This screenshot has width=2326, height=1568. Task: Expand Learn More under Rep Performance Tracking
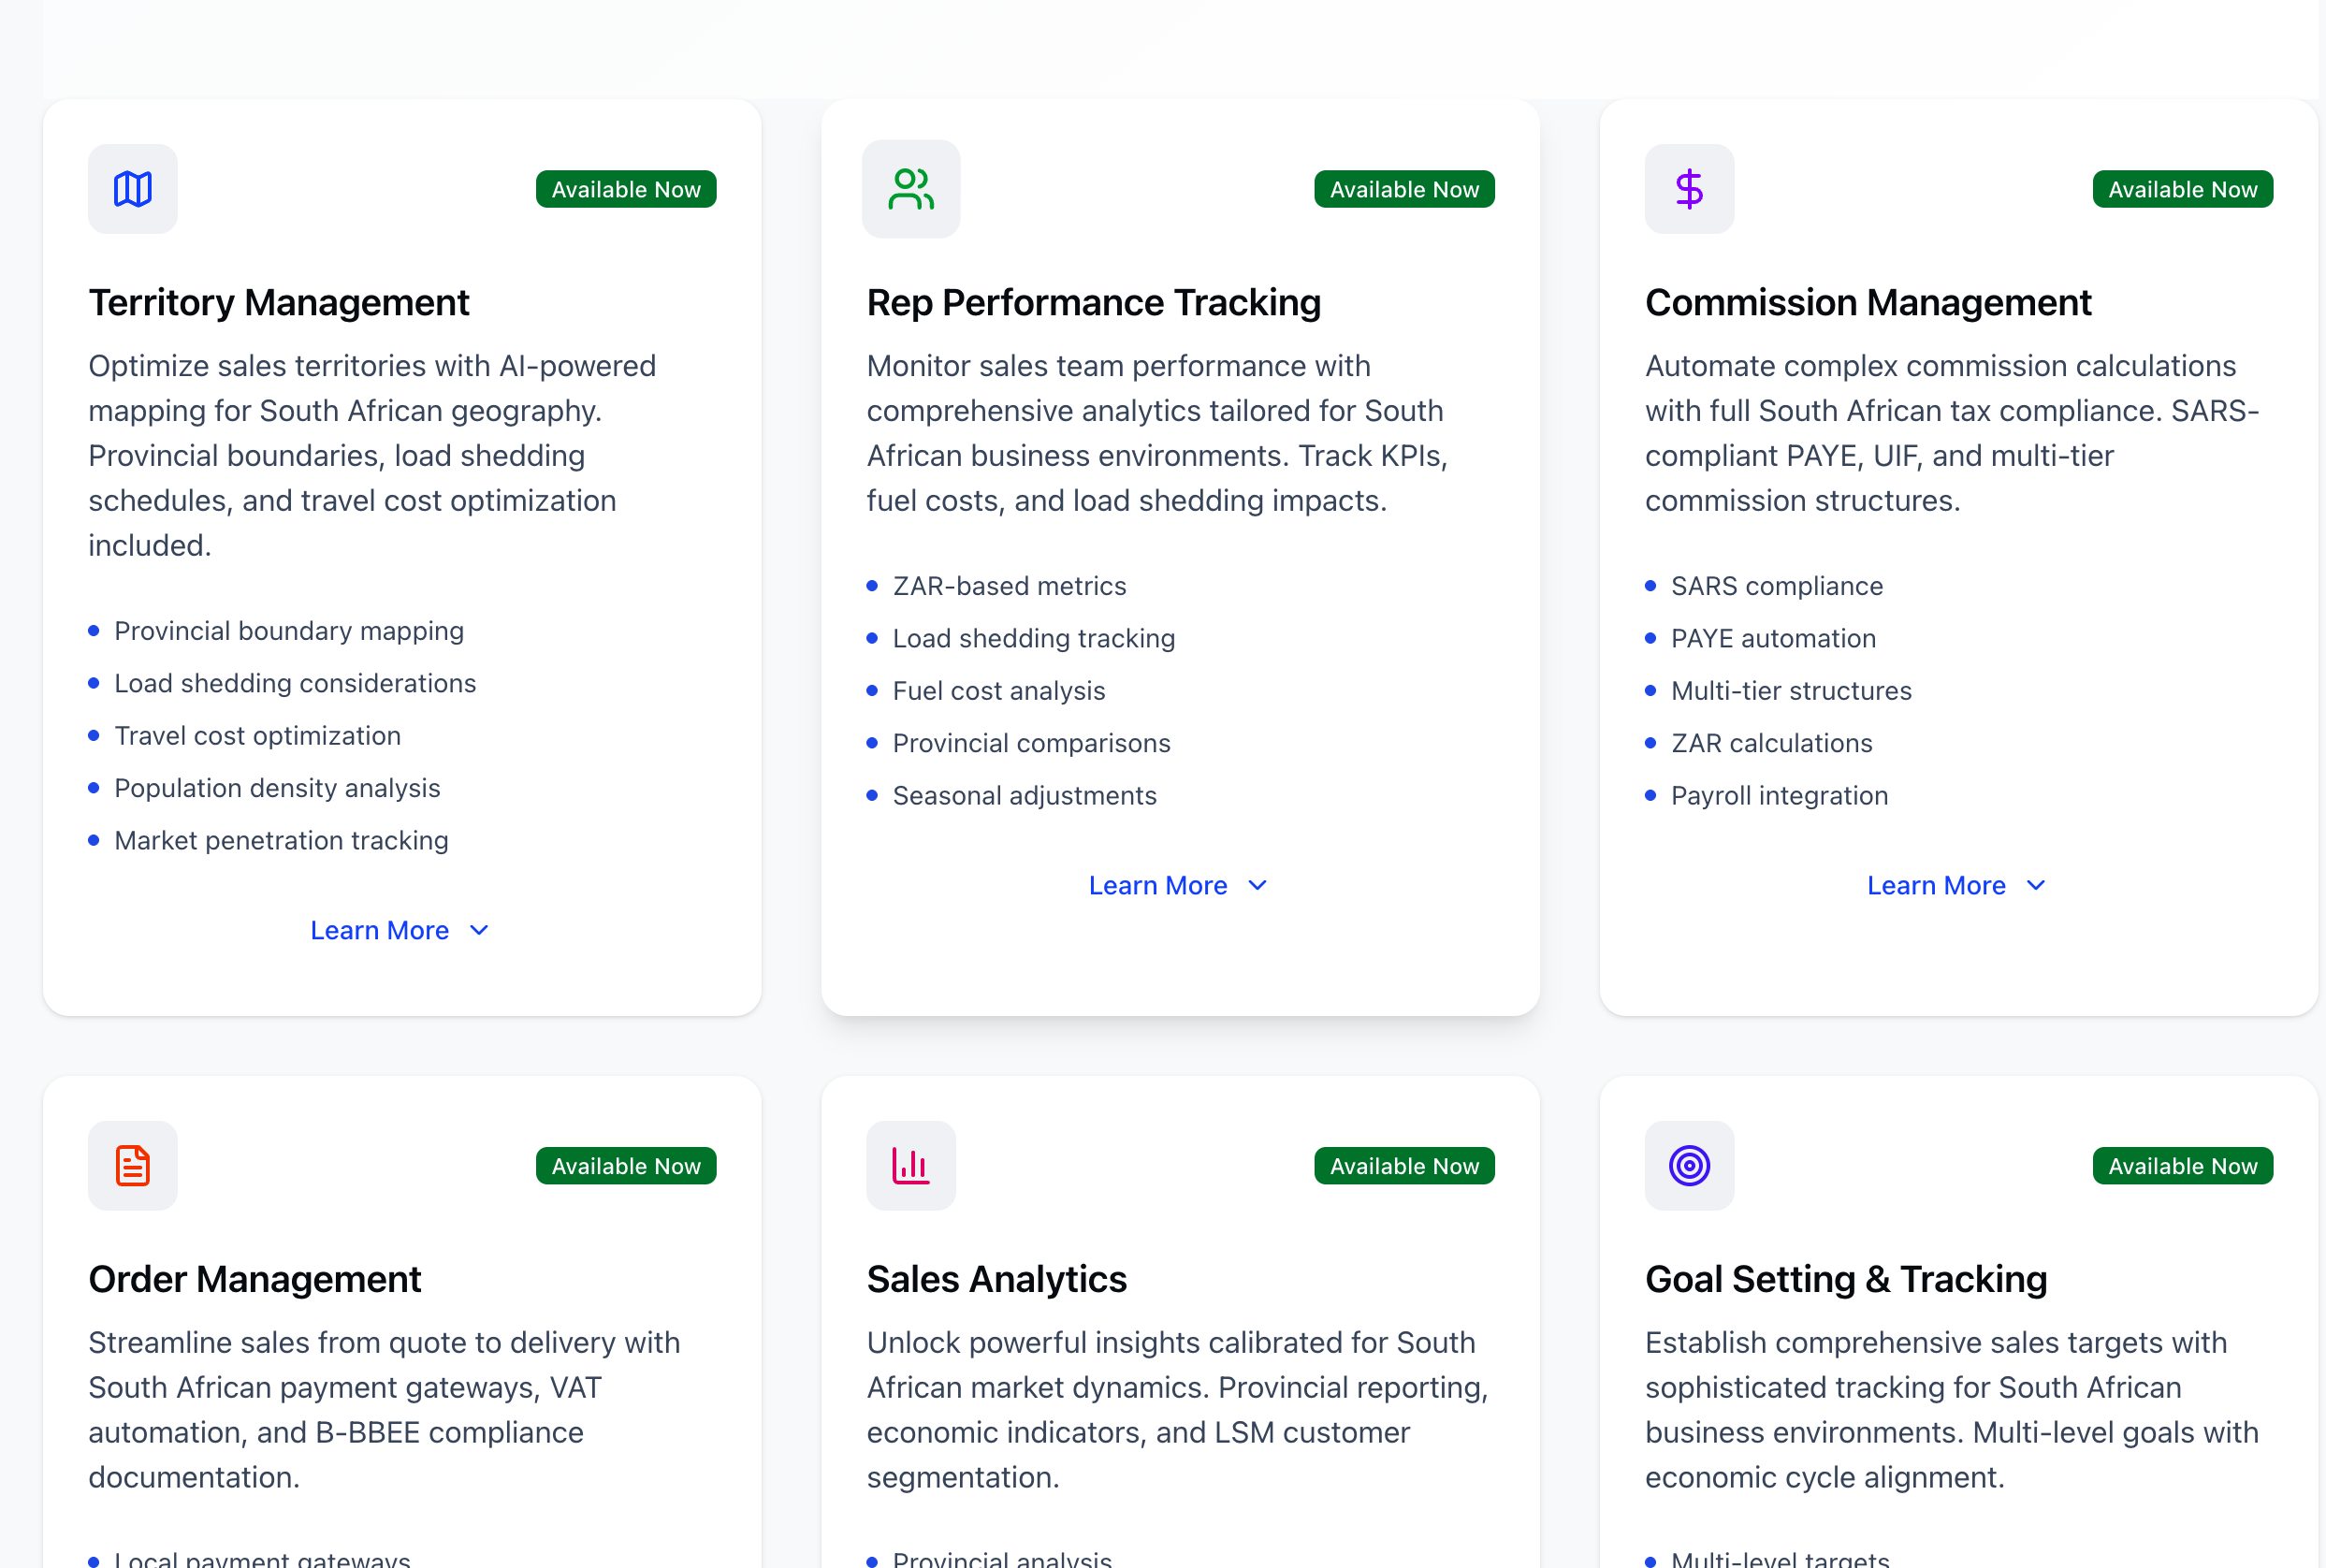tap(1178, 885)
